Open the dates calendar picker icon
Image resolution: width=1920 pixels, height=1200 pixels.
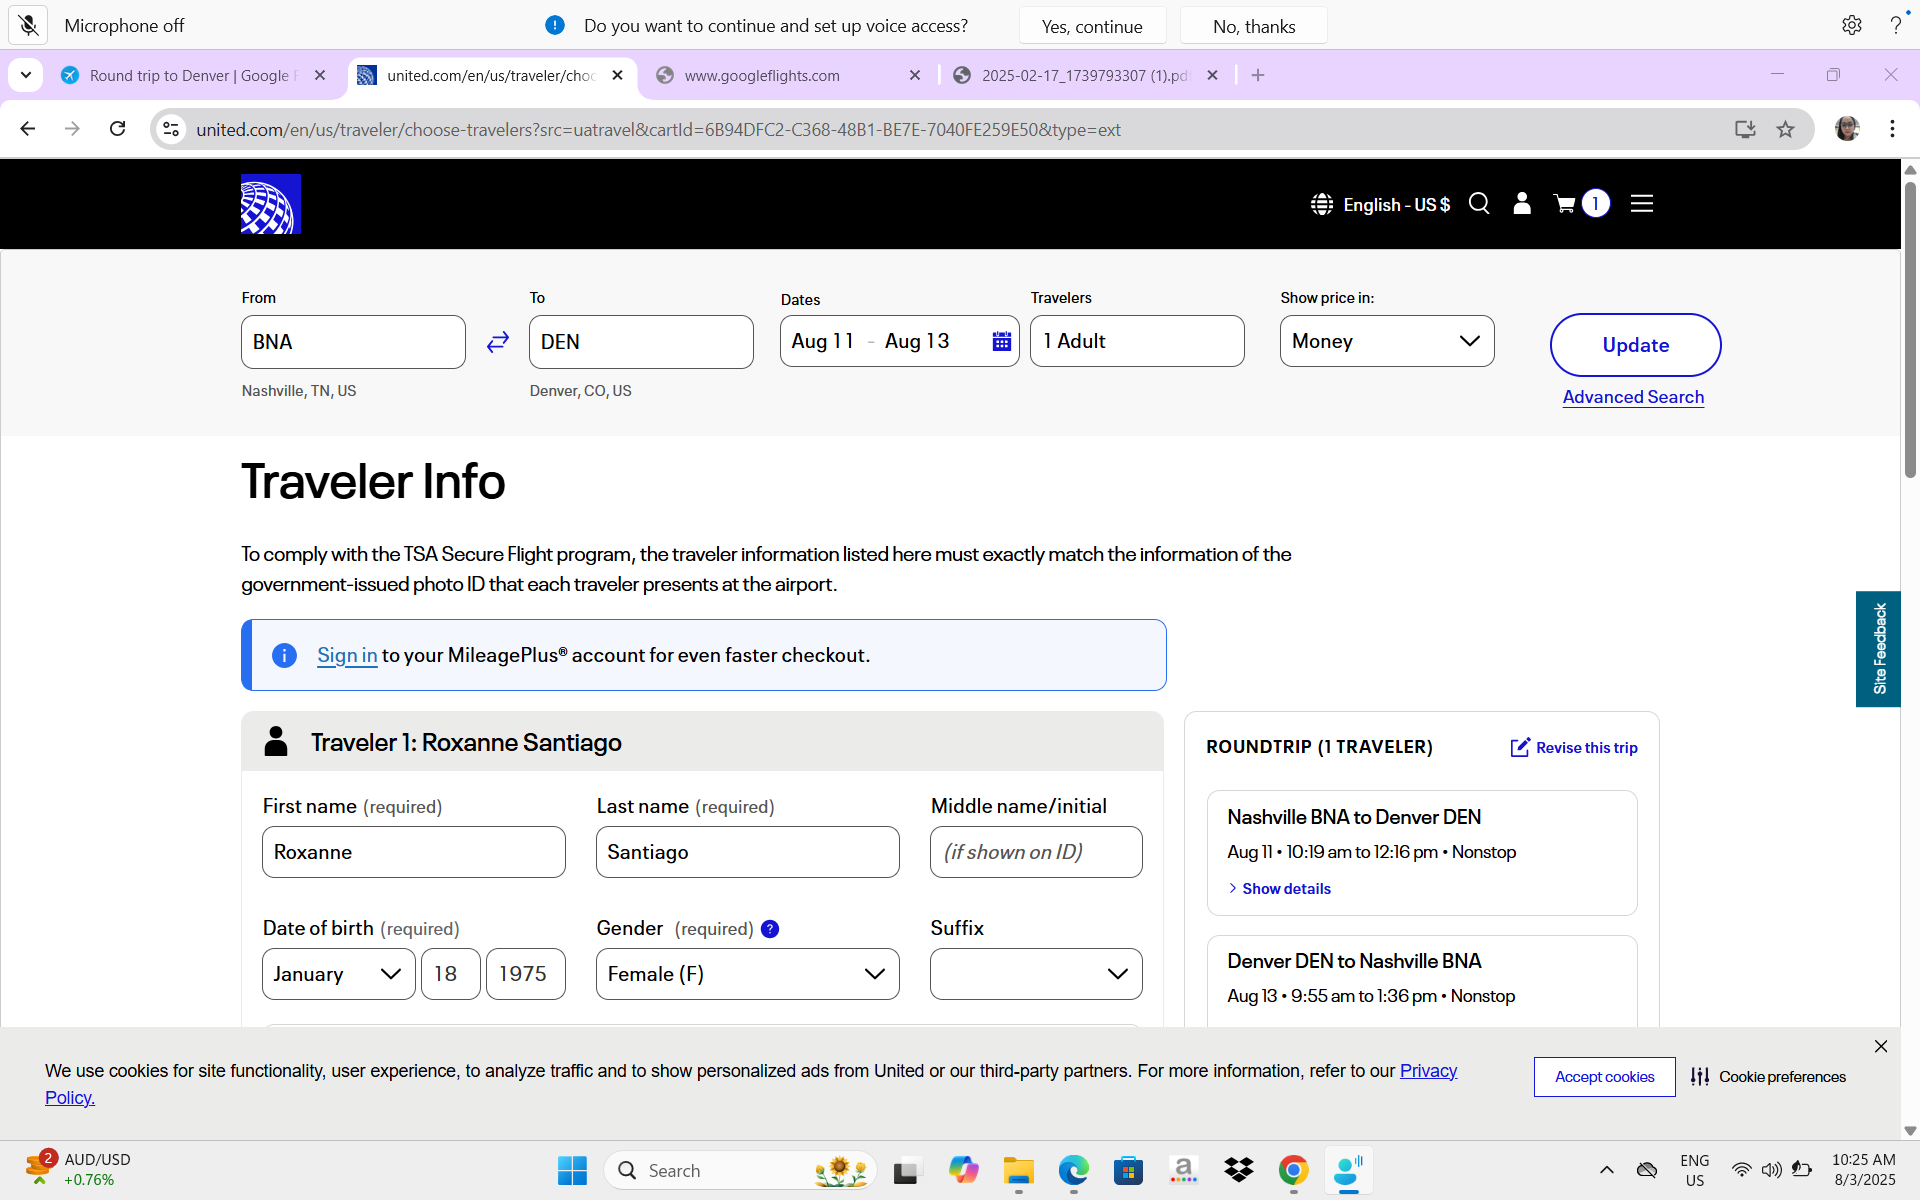(1001, 342)
